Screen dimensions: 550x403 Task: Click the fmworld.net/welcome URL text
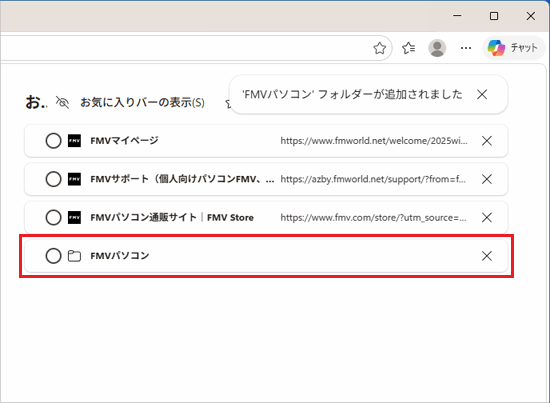(x=374, y=141)
